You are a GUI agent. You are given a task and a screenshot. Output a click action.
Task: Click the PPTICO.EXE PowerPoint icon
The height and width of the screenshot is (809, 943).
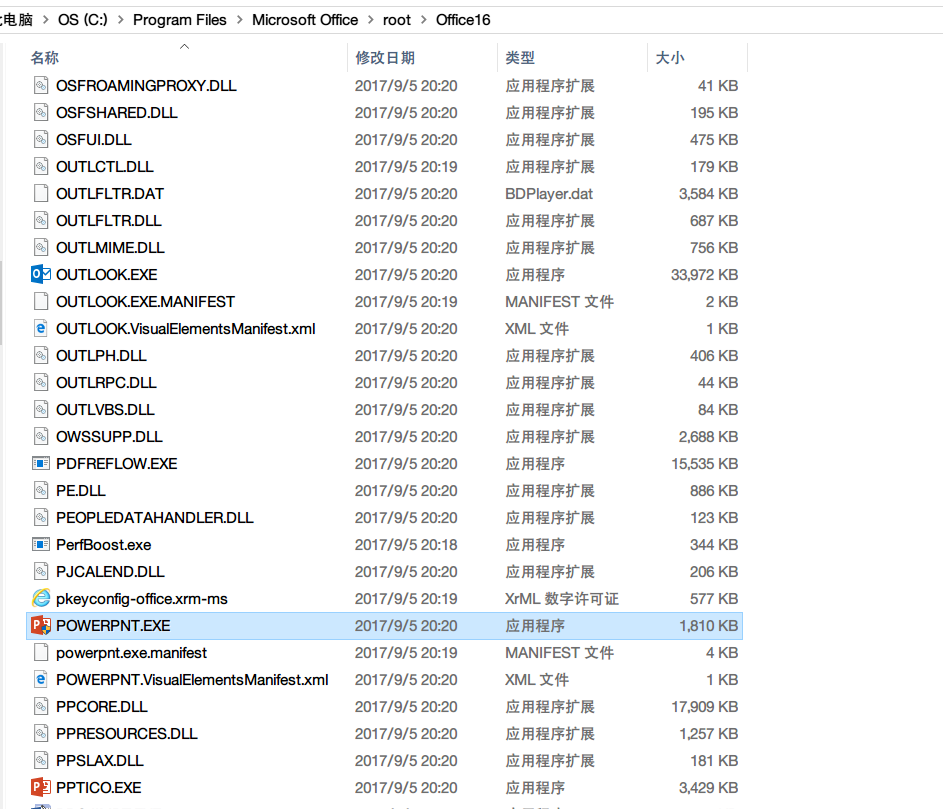[x=41, y=787]
